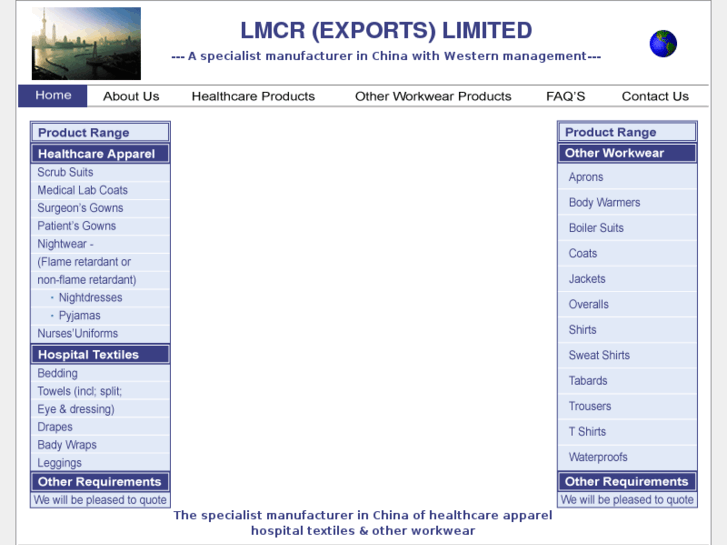Click the Hospital Textiles heading
Screen dimensions: 727x545
coord(100,354)
